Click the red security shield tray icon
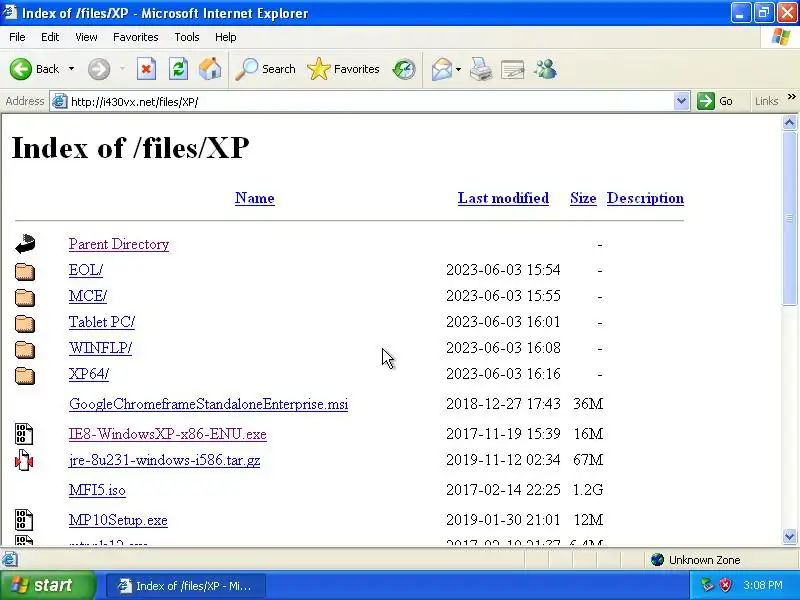Viewport: 800px width, 600px height. pos(725,585)
